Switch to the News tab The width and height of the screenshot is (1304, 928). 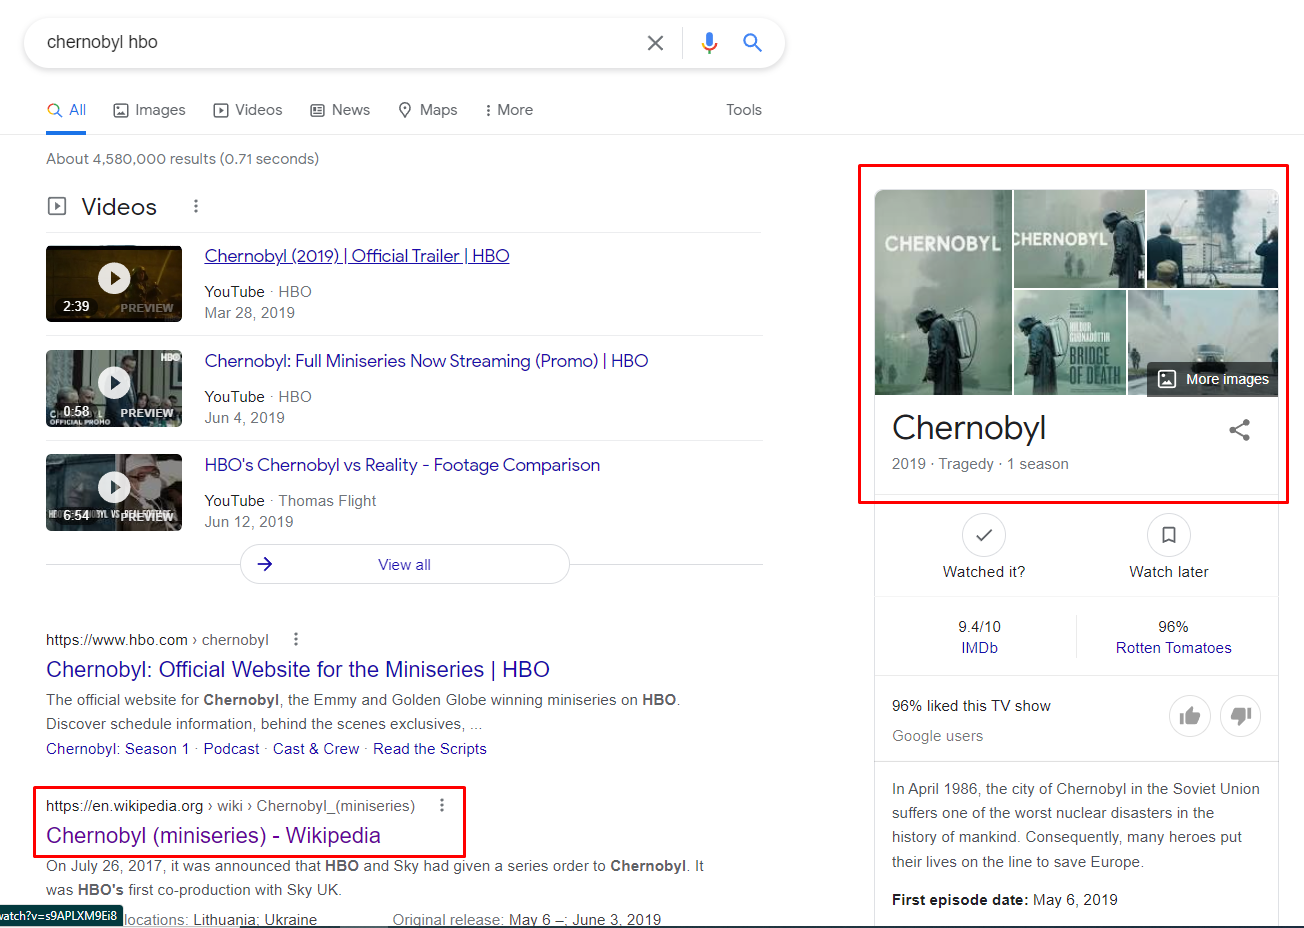(340, 110)
